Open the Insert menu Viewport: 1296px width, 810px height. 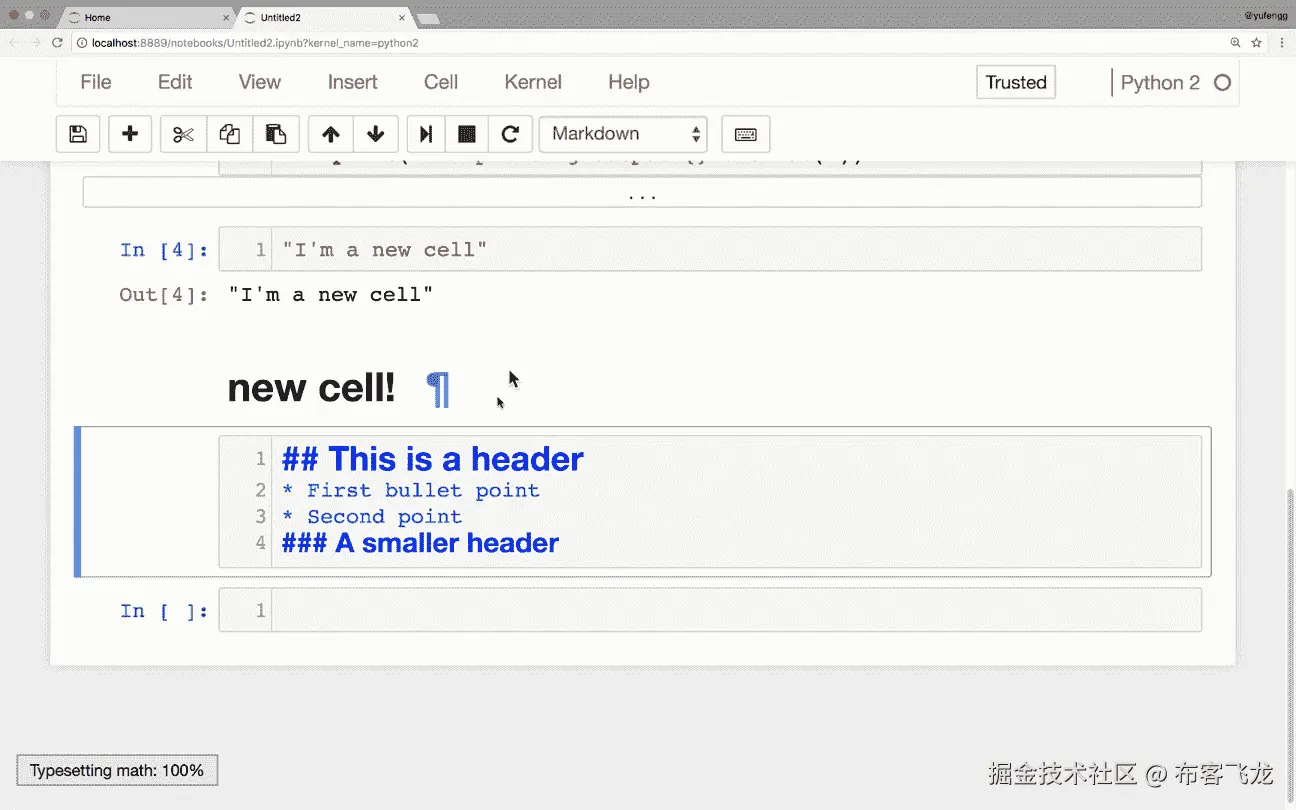pyautogui.click(x=353, y=82)
